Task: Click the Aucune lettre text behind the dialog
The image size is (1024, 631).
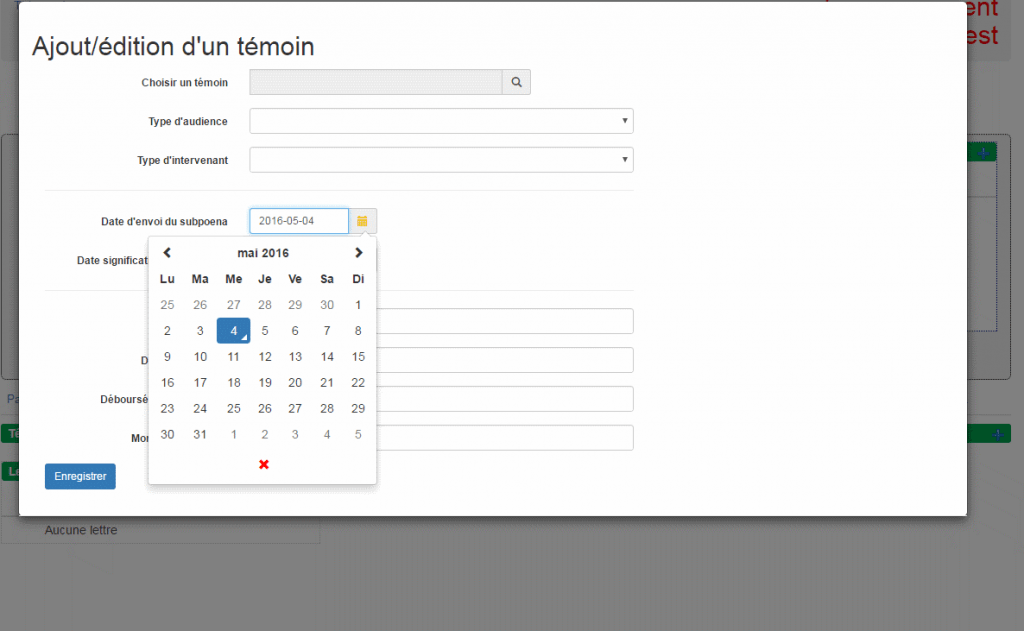Action: (81, 530)
